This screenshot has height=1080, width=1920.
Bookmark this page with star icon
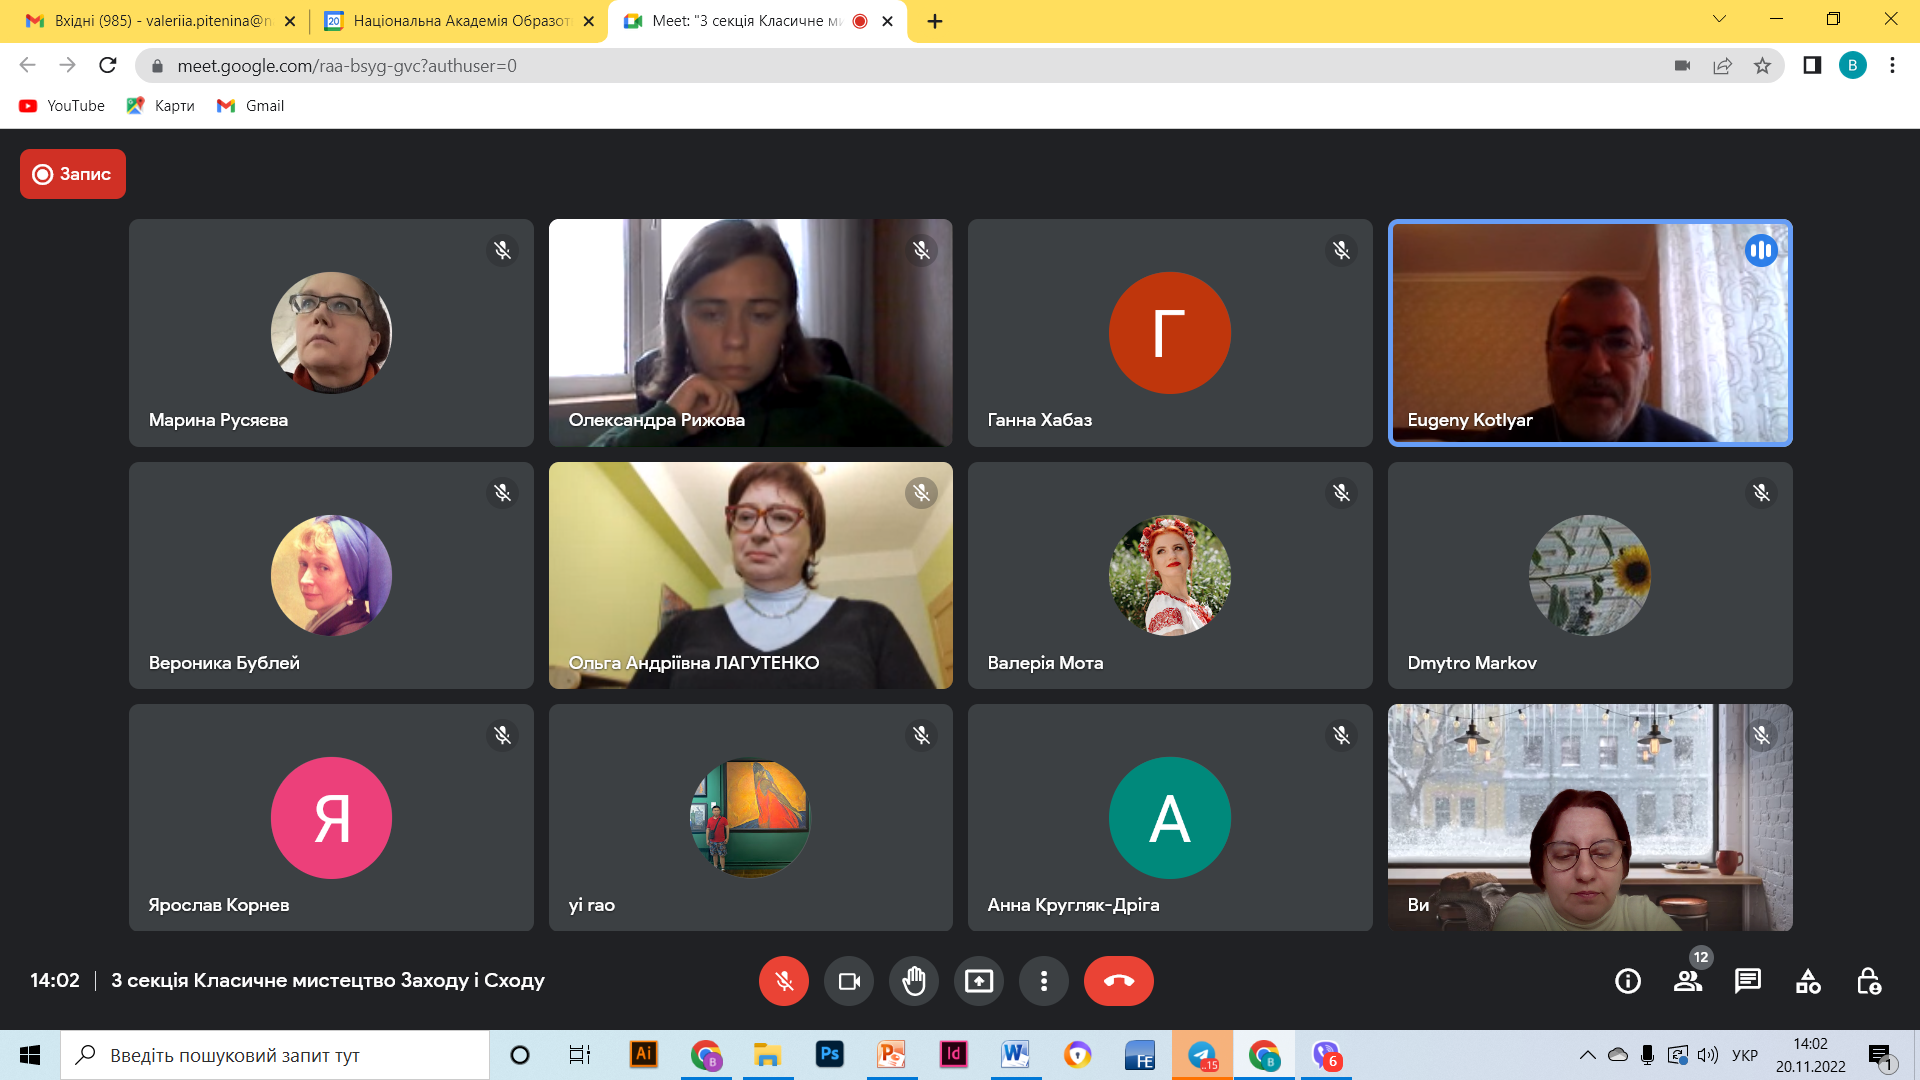tap(1762, 66)
